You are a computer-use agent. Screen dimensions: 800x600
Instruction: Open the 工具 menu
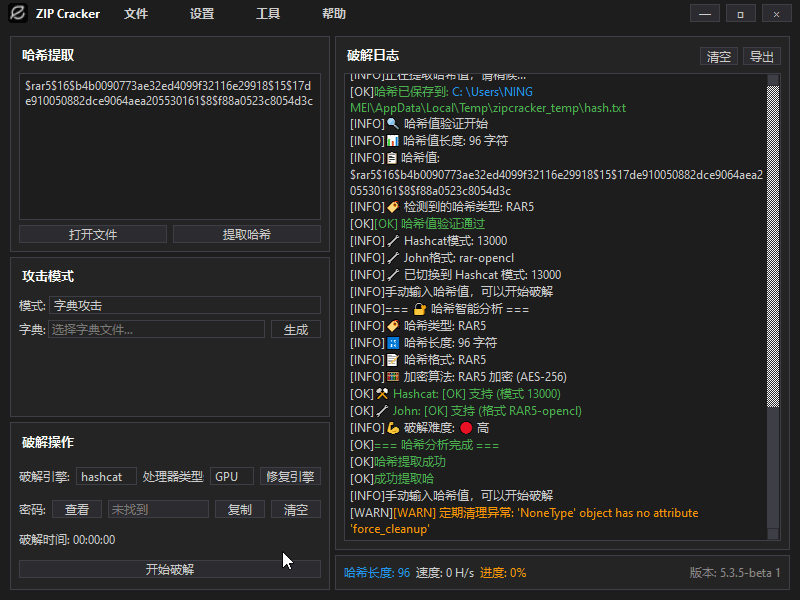coord(268,14)
